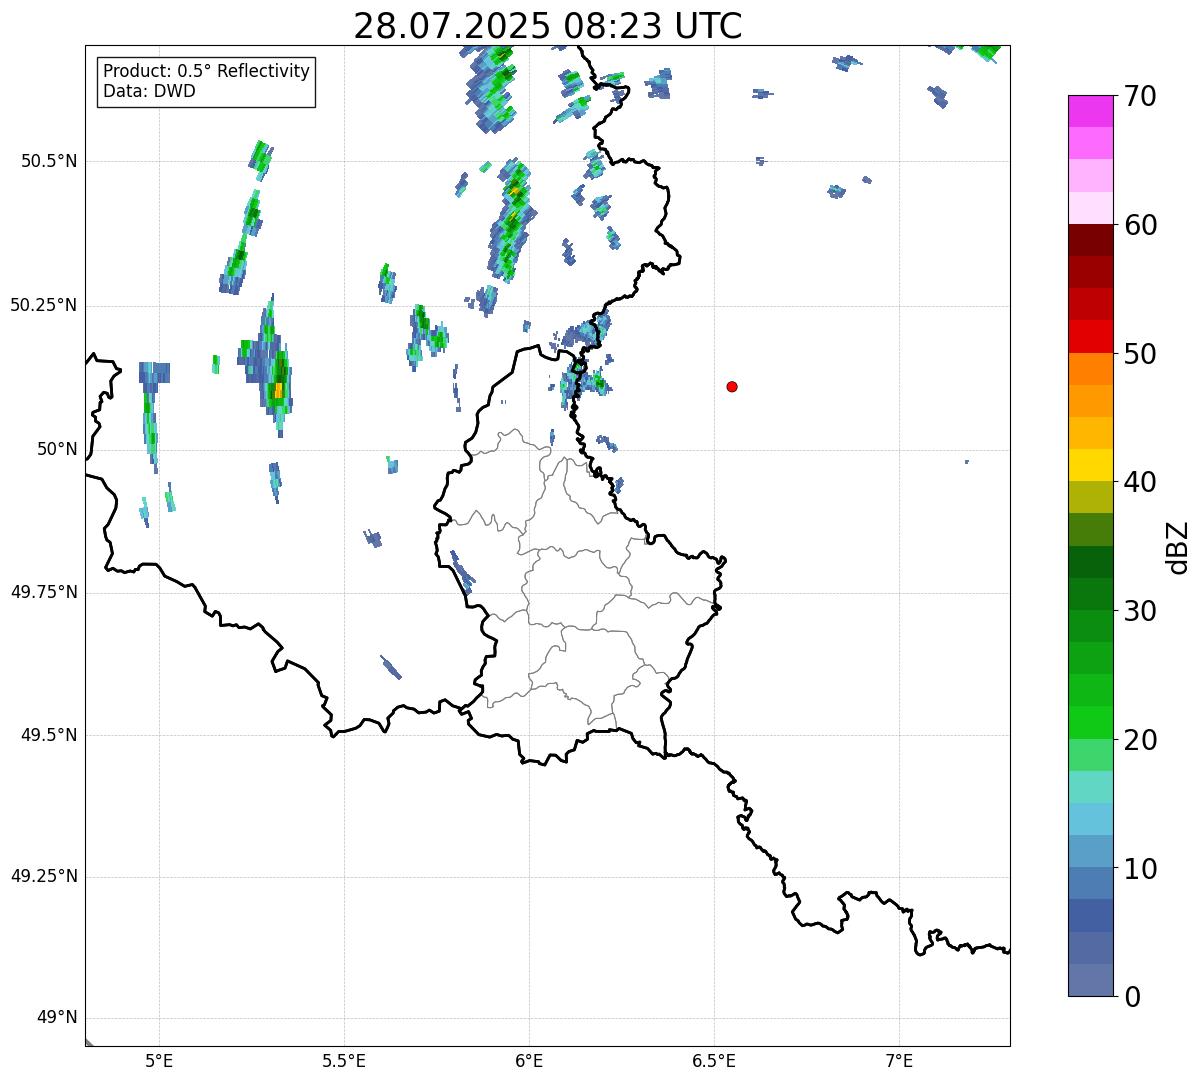
Task: Click the 6°E longitude label
Action: (529, 1060)
